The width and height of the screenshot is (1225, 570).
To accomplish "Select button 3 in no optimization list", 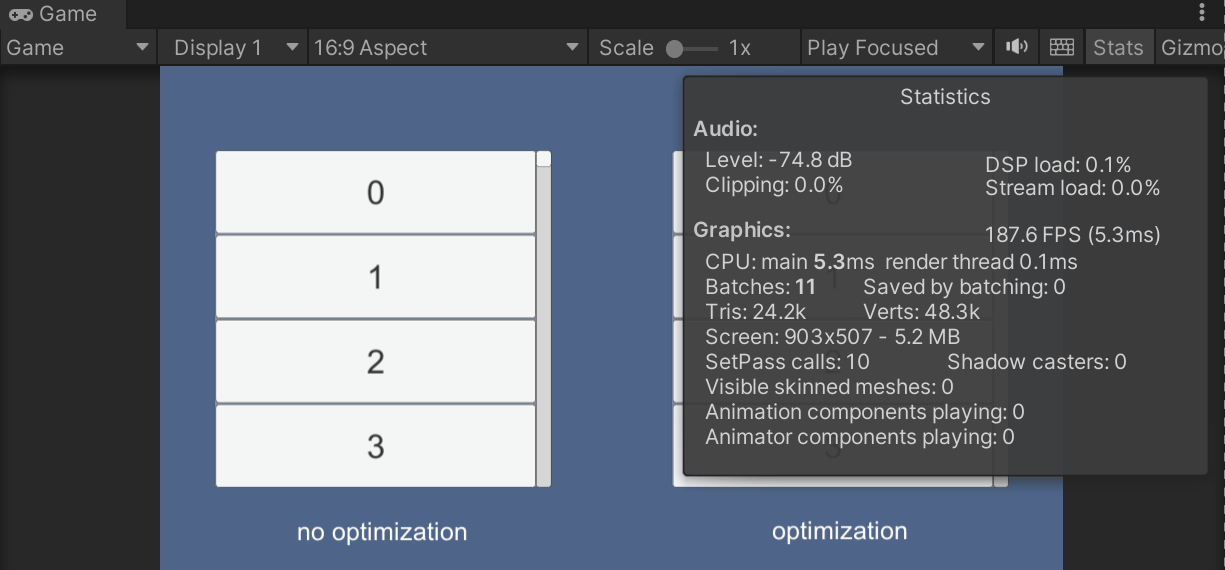I will 375,445.
